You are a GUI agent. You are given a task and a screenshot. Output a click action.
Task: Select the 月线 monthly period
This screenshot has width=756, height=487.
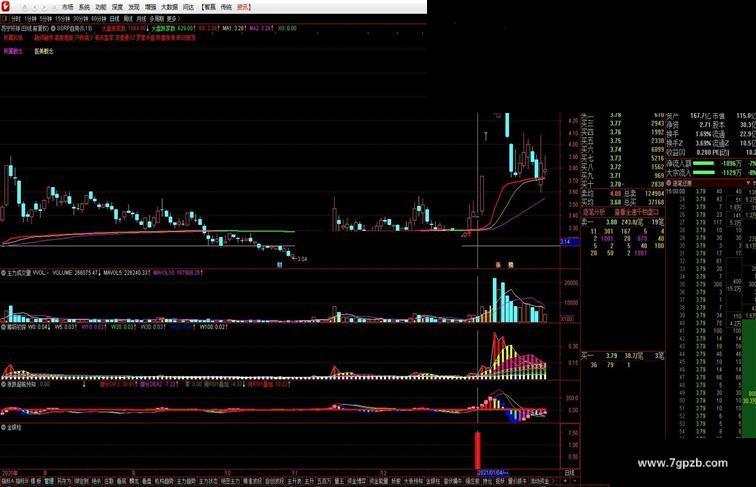[141, 18]
